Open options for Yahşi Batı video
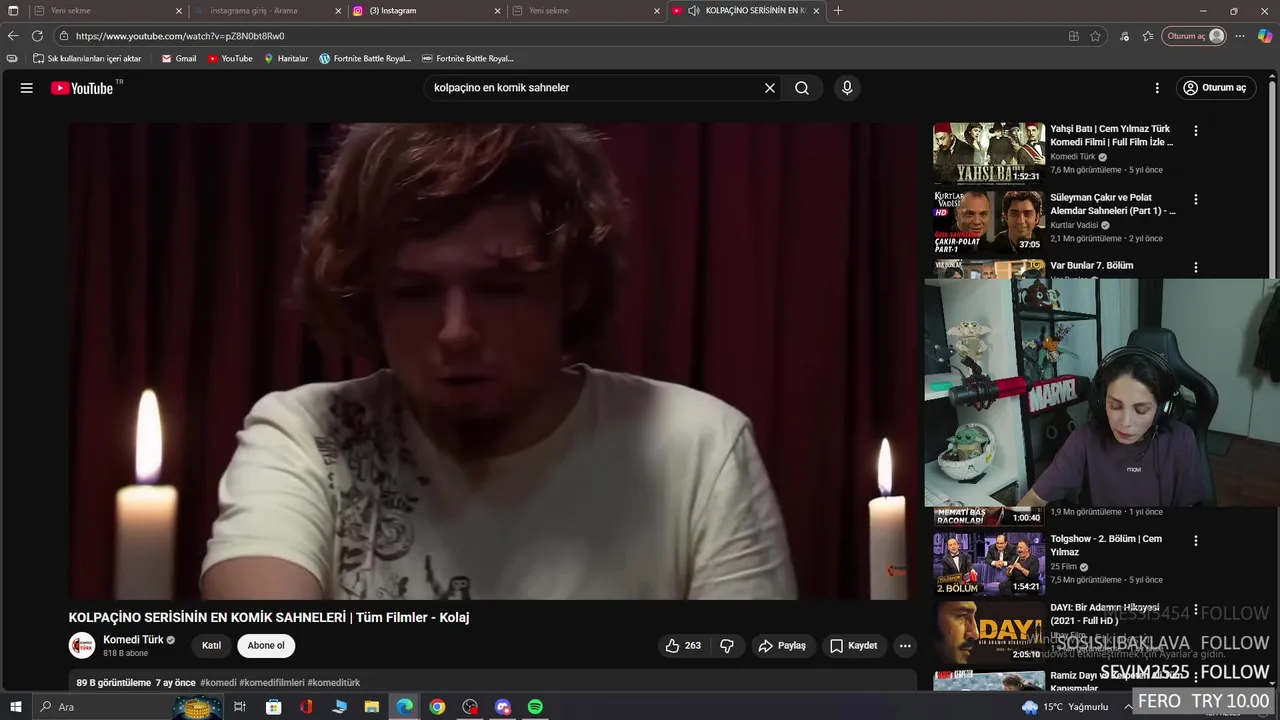Viewport: 1280px width, 720px height. coord(1195,130)
